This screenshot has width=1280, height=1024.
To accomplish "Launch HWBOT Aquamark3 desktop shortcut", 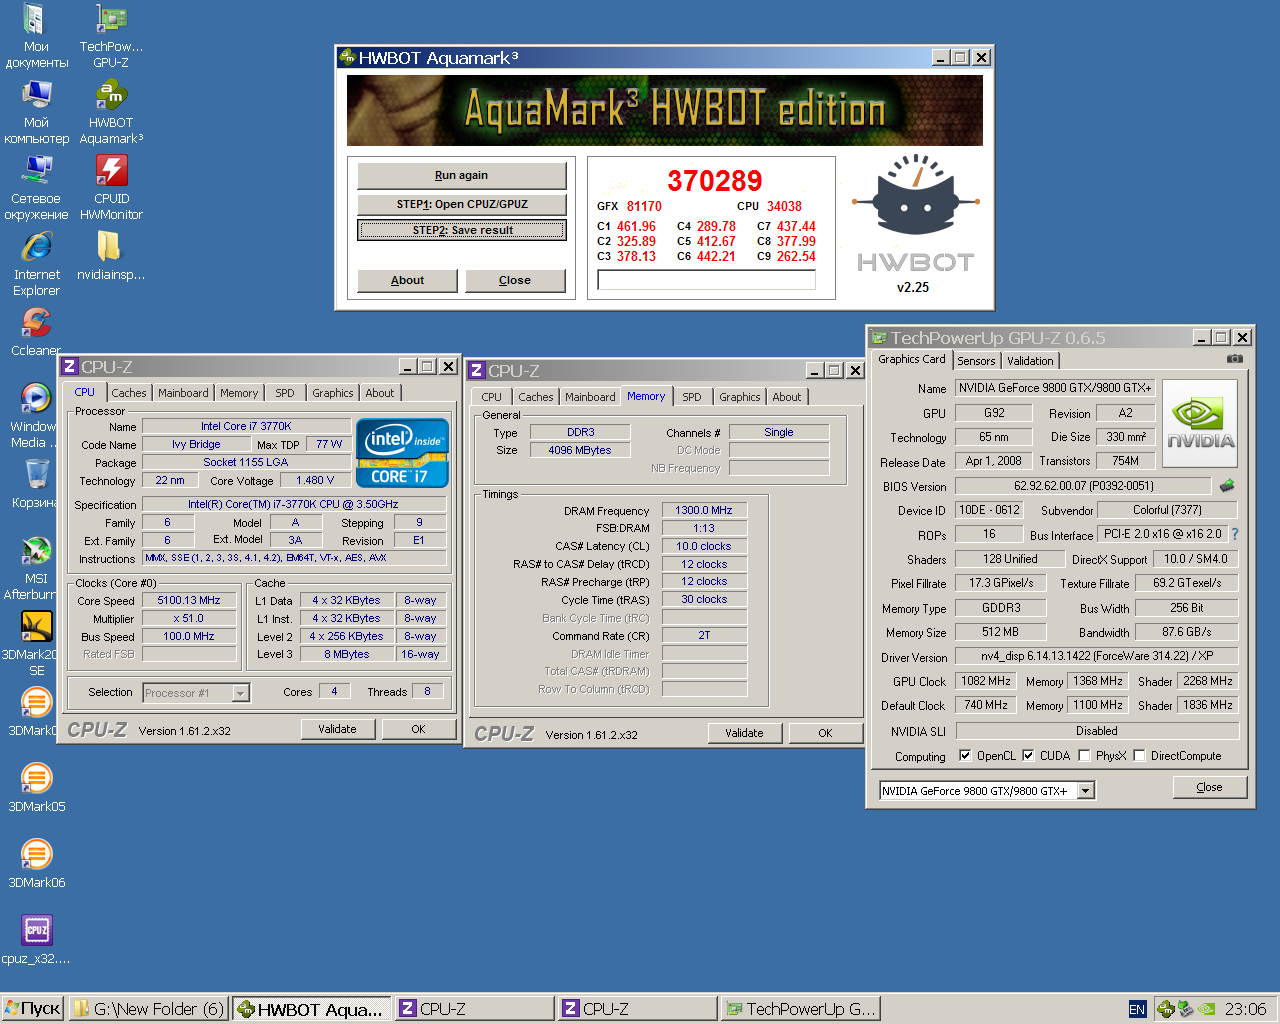I will point(111,112).
